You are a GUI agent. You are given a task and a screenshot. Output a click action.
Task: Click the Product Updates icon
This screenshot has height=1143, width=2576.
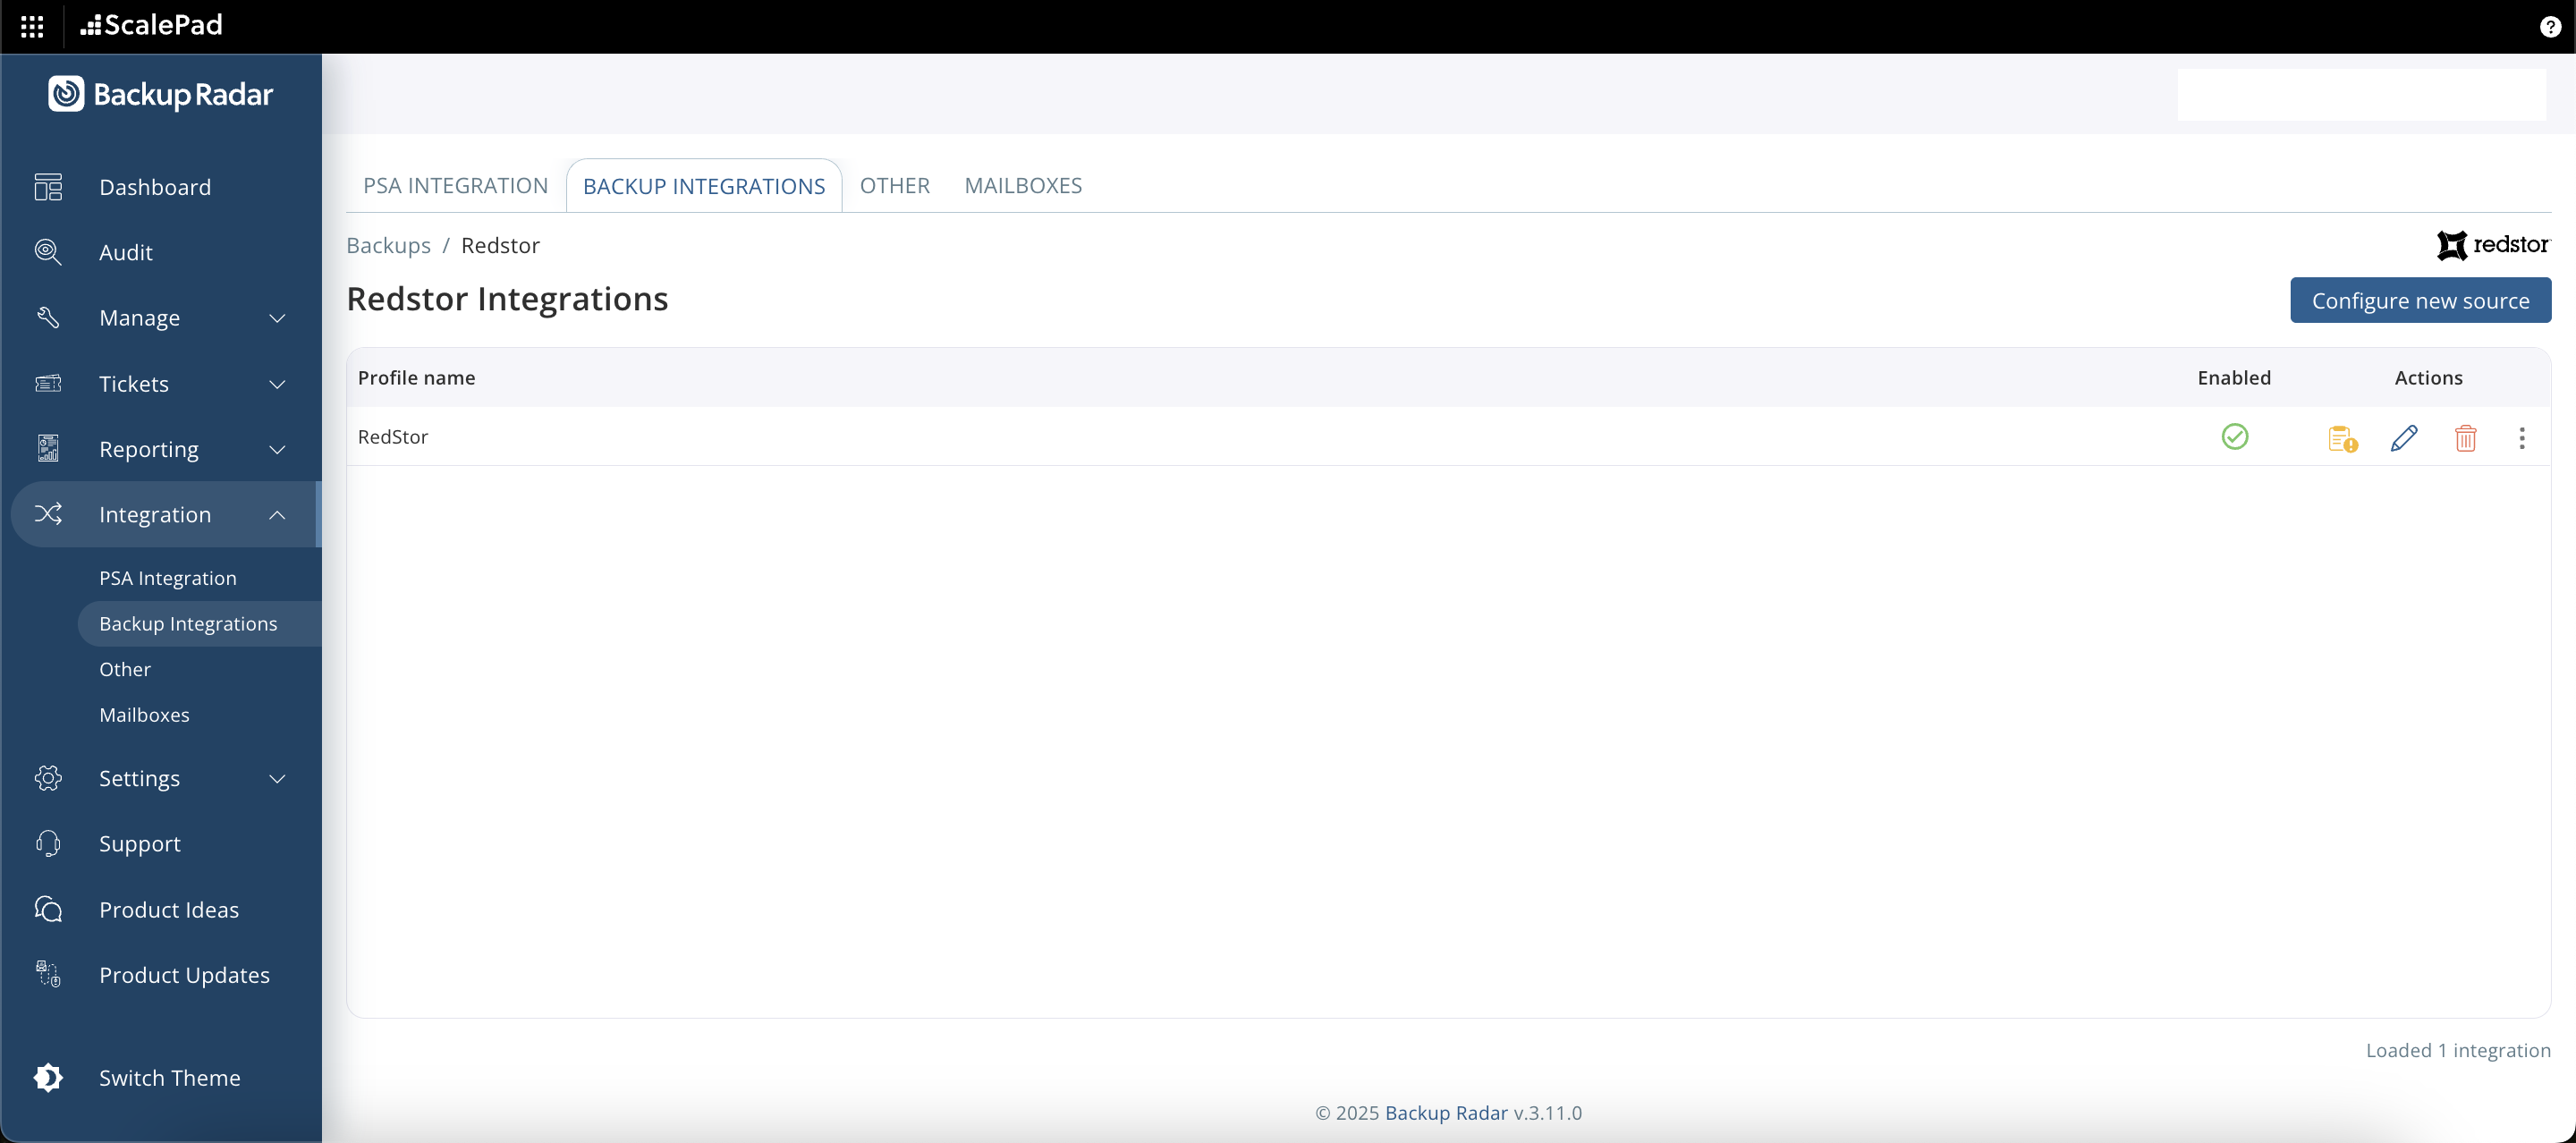point(48,975)
